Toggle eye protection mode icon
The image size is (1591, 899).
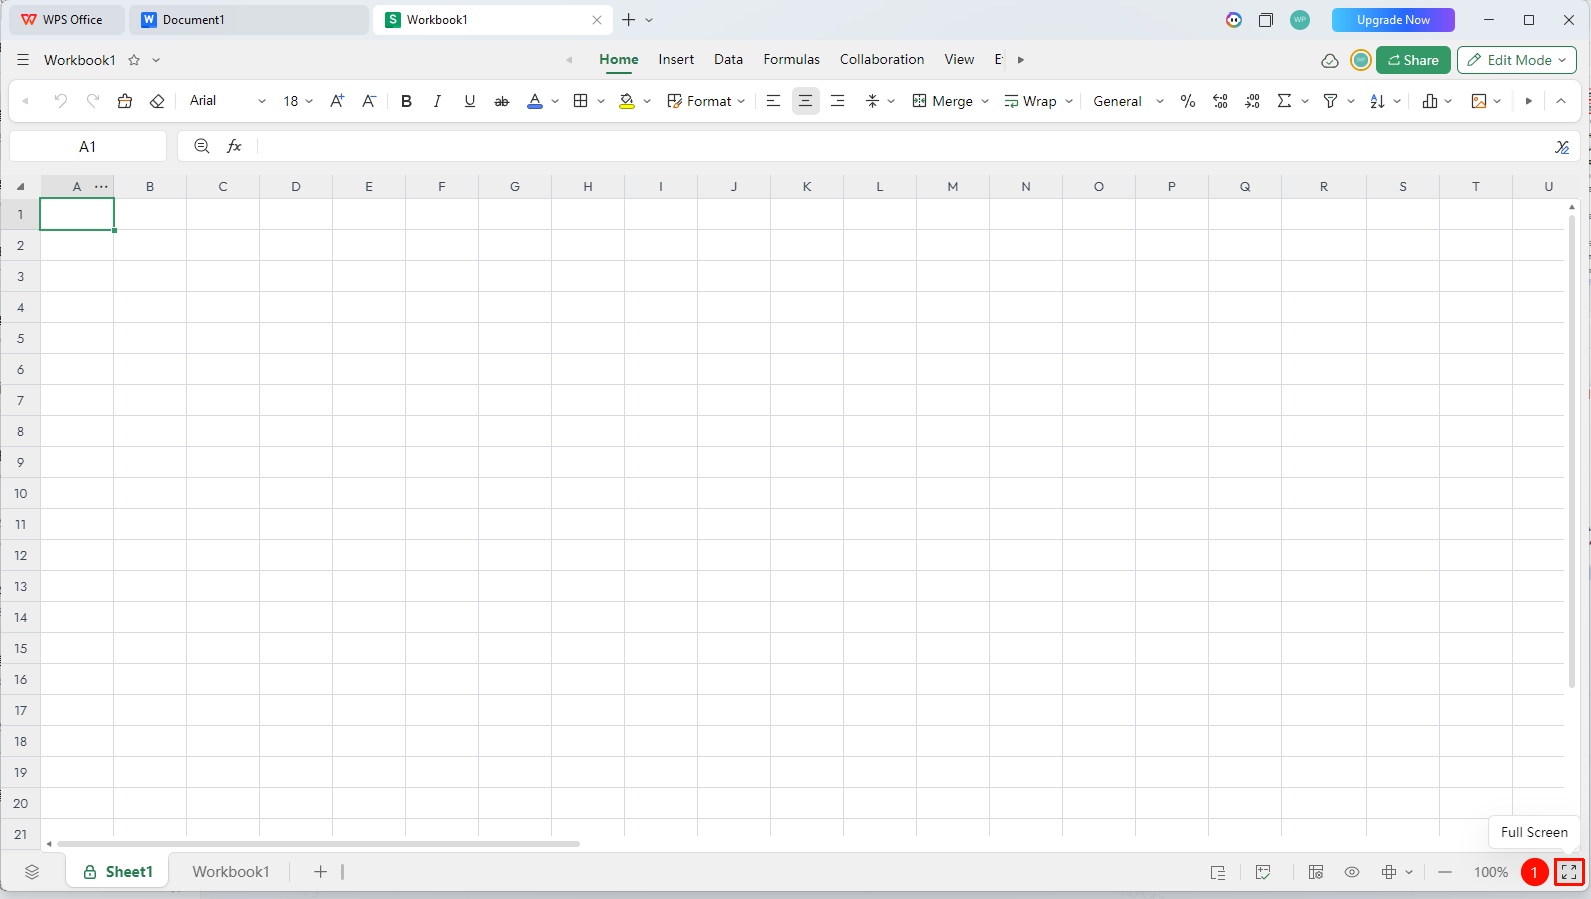tap(1352, 872)
